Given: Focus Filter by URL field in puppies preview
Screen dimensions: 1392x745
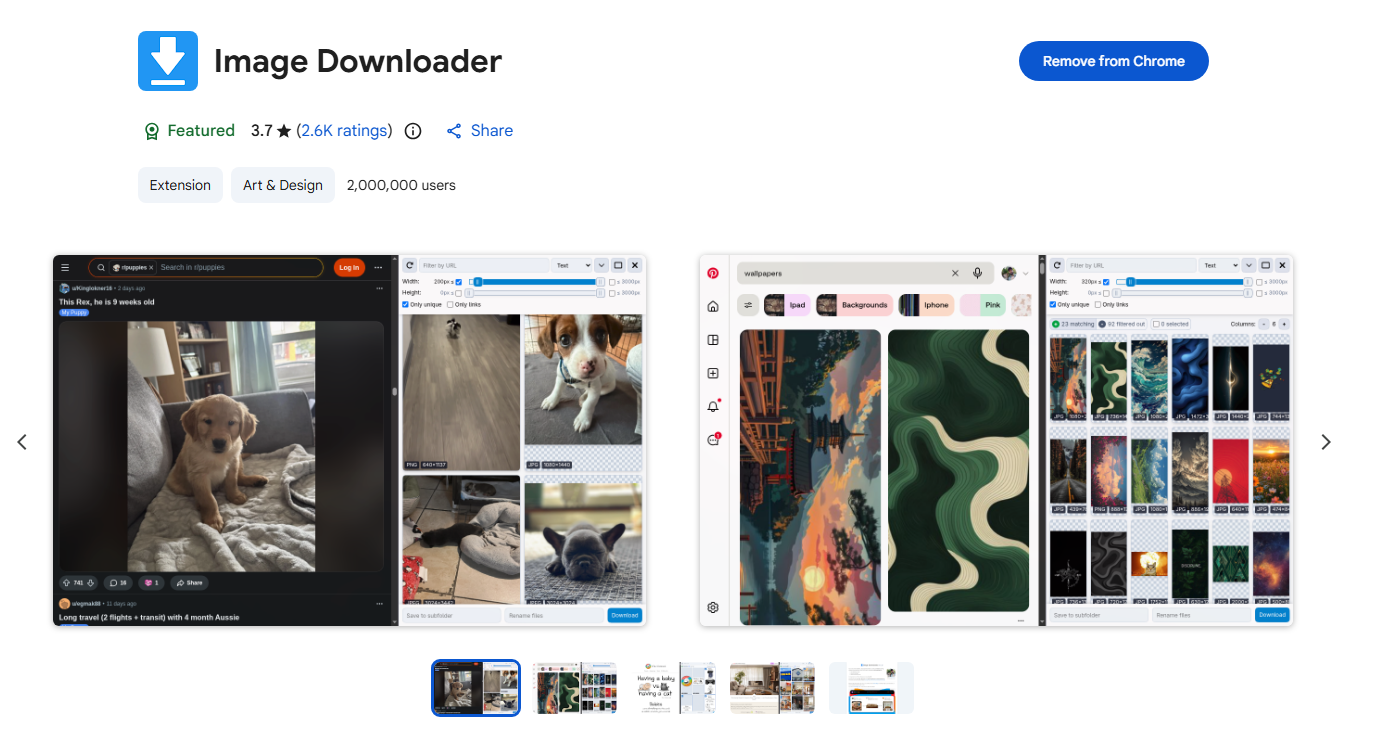Looking at the screenshot, I should (484, 265).
